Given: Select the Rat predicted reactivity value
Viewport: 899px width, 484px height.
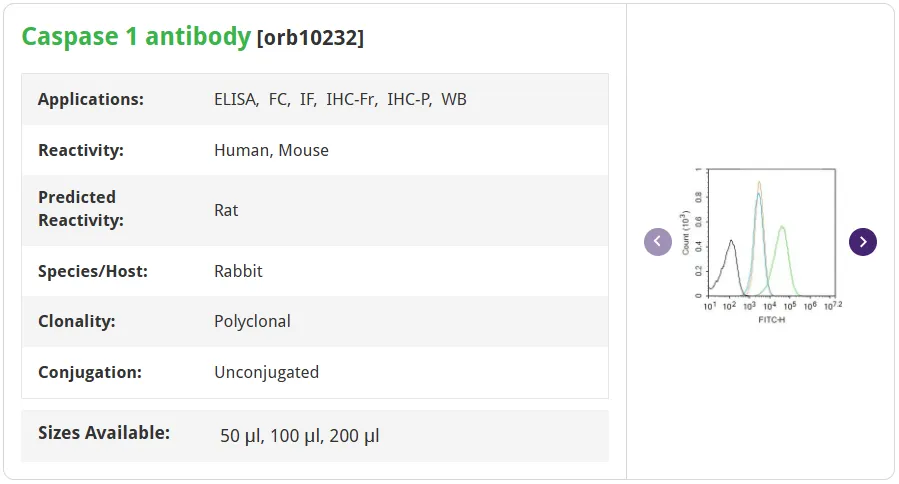Looking at the screenshot, I should point(226,210).
